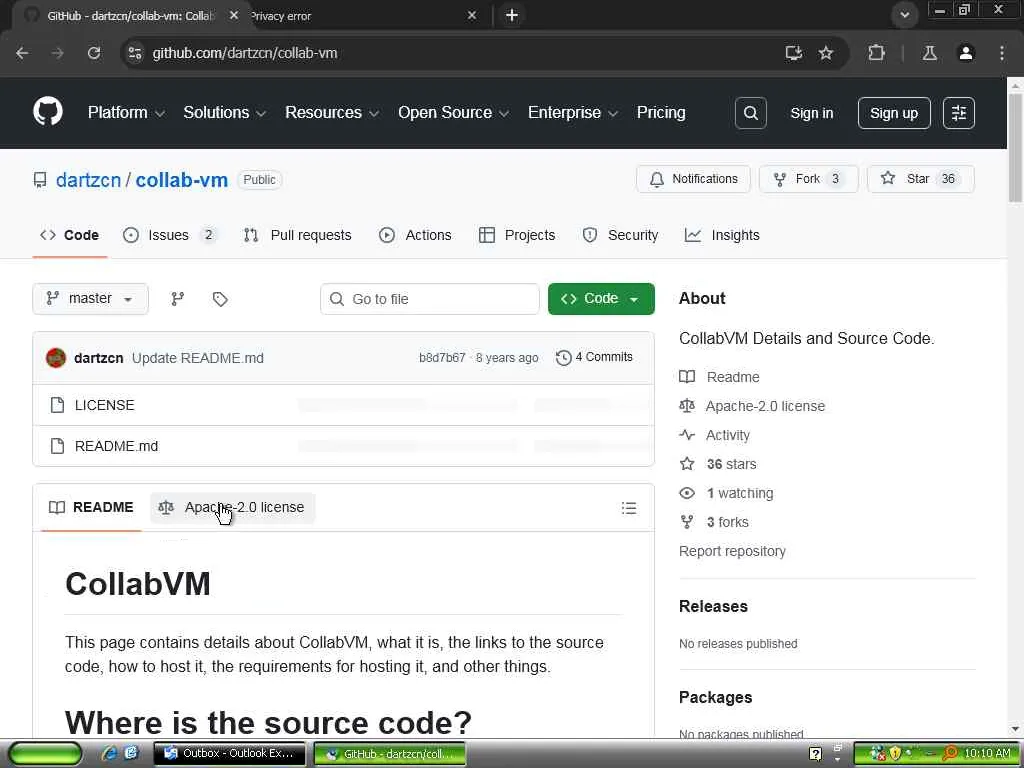Viewport: 1024px width, 768px height.
Task: Open Outbox - Outlook Express taskbar button
Action: click(x=230, y=754)
